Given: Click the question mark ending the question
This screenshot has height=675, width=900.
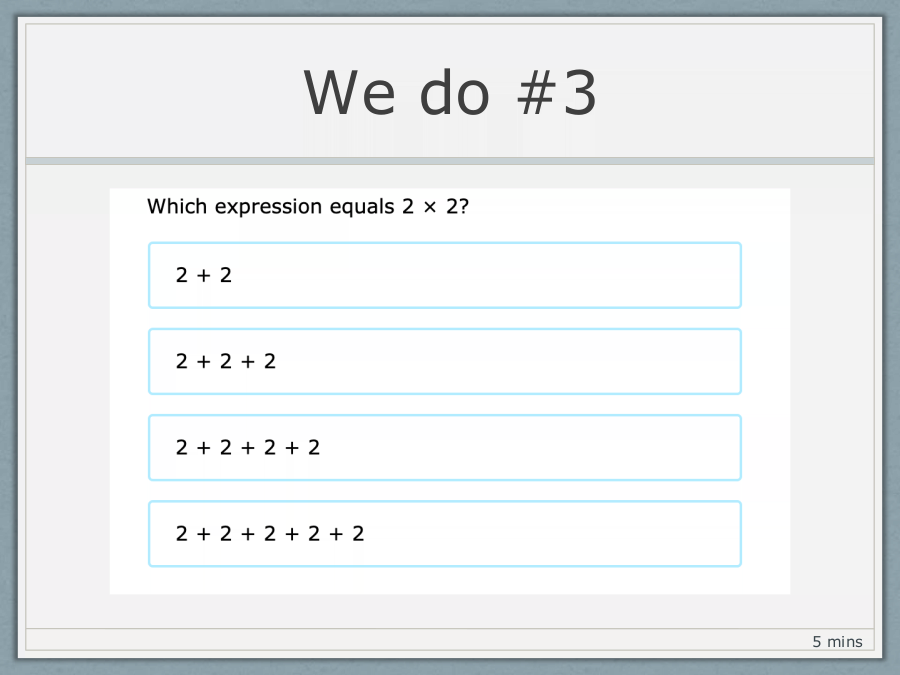Looking at the screenshot, I should point(464,206).
